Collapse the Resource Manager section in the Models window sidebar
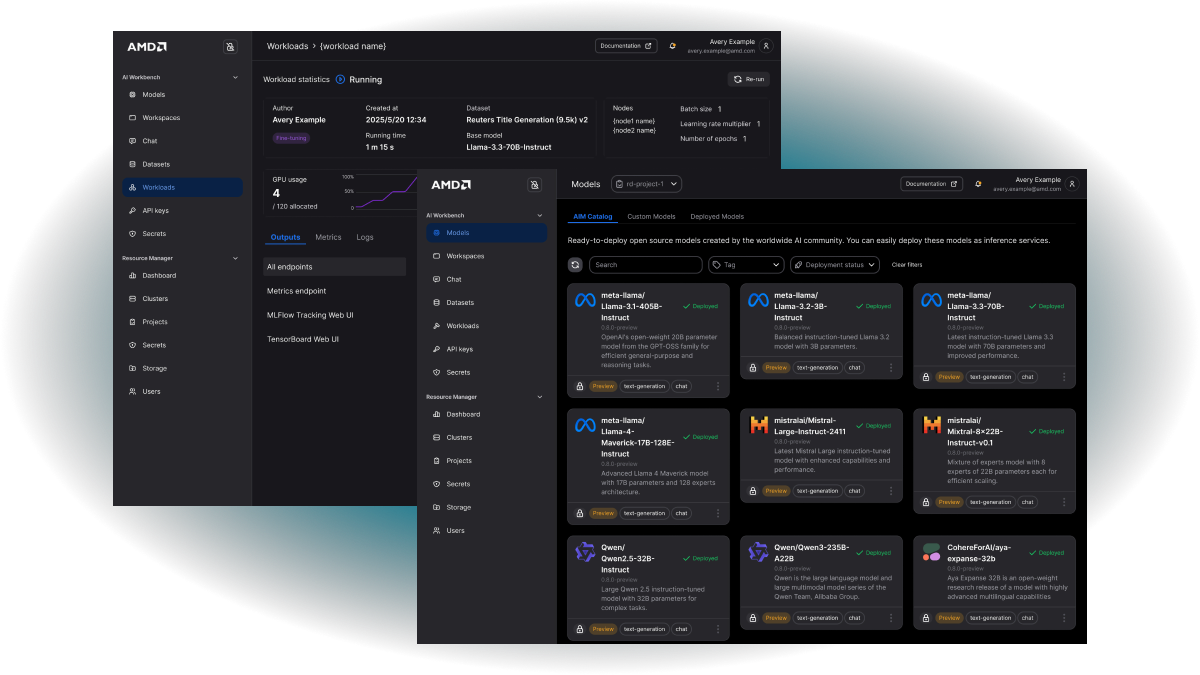The width and height of the screenshot is (1200, 675). [540, 397]
